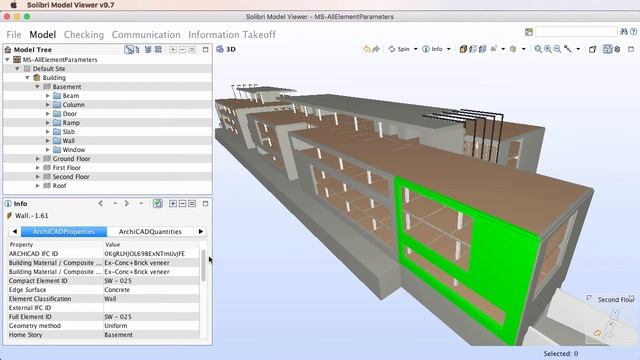Screen dimensions: 640x360
Task: Go forward in Info panel history
Action: pyautogui.click(x=127, y=203)
